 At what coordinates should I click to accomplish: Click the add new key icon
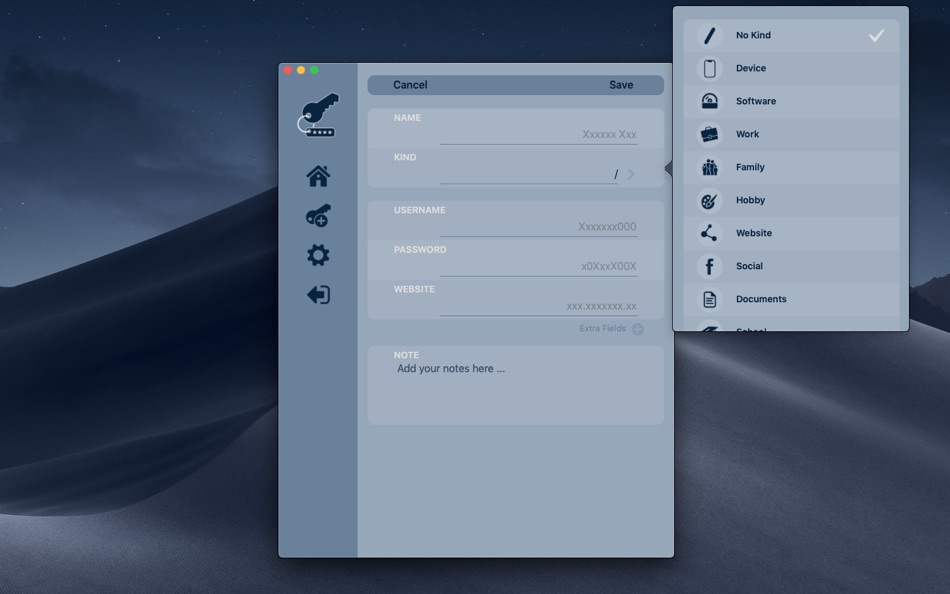coord(318,216)
